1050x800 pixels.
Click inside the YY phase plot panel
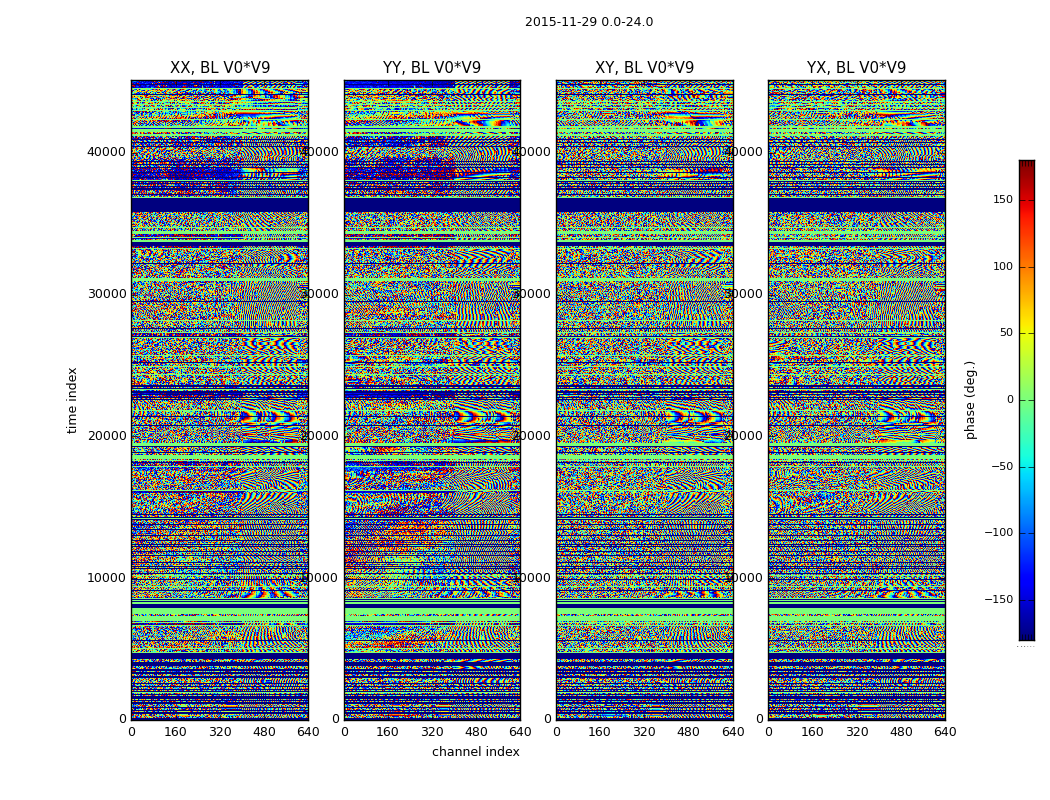click(x=432, y=400)
